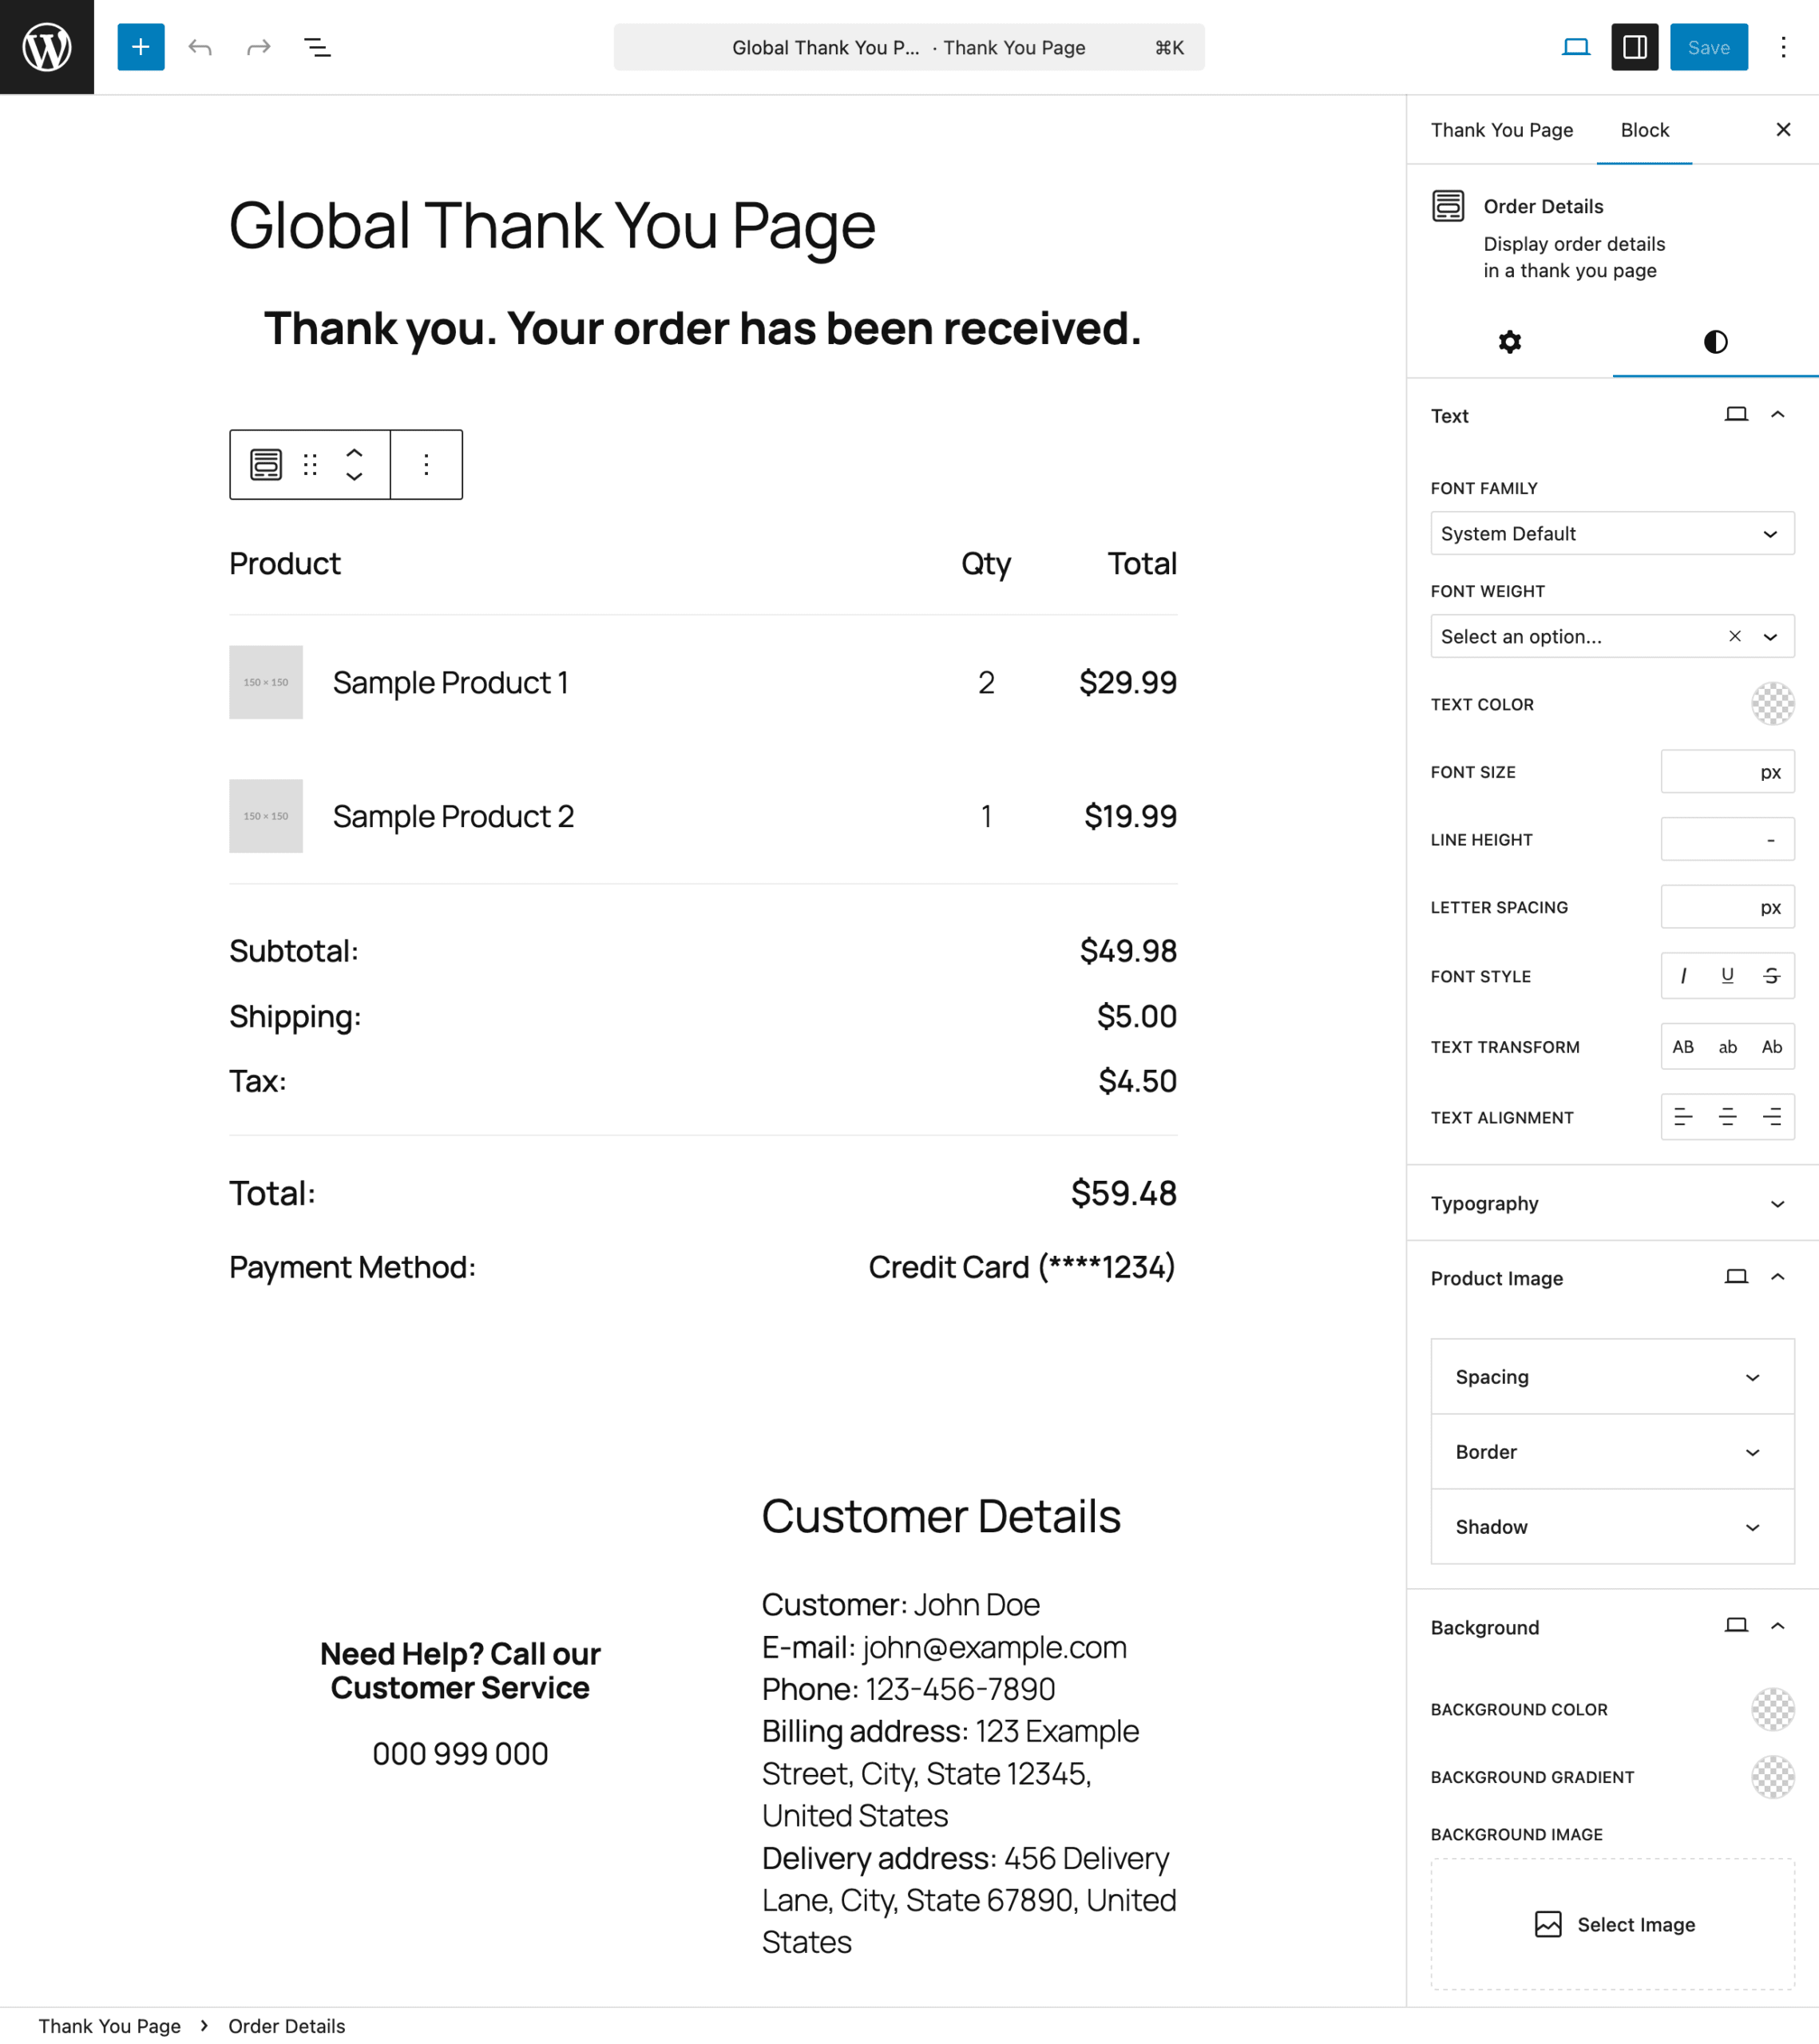The image size is (1819, 2044).
Task: Toggle strikethrough font style
Action: [1771, 976]
